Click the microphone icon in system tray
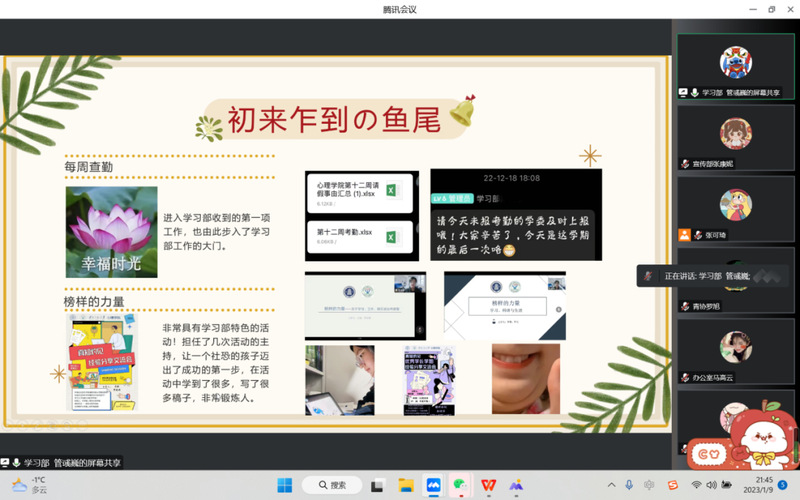Screen dimensions: 800x500 tap(629, 485)
